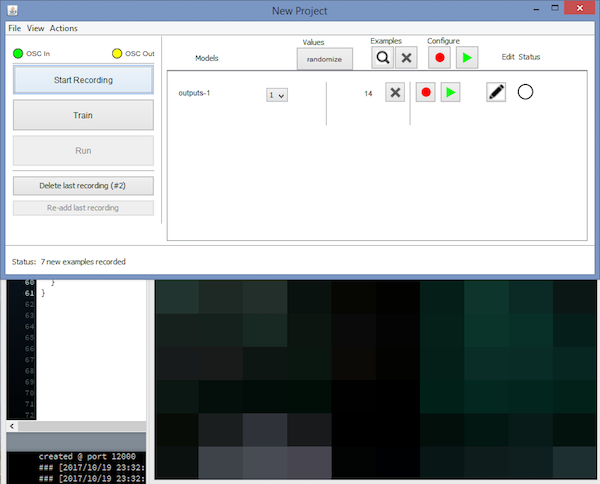This screenshot has width=600, height=484.
Task: Toggle recording for the outputs-1 row
Action: tap(426, 92)
